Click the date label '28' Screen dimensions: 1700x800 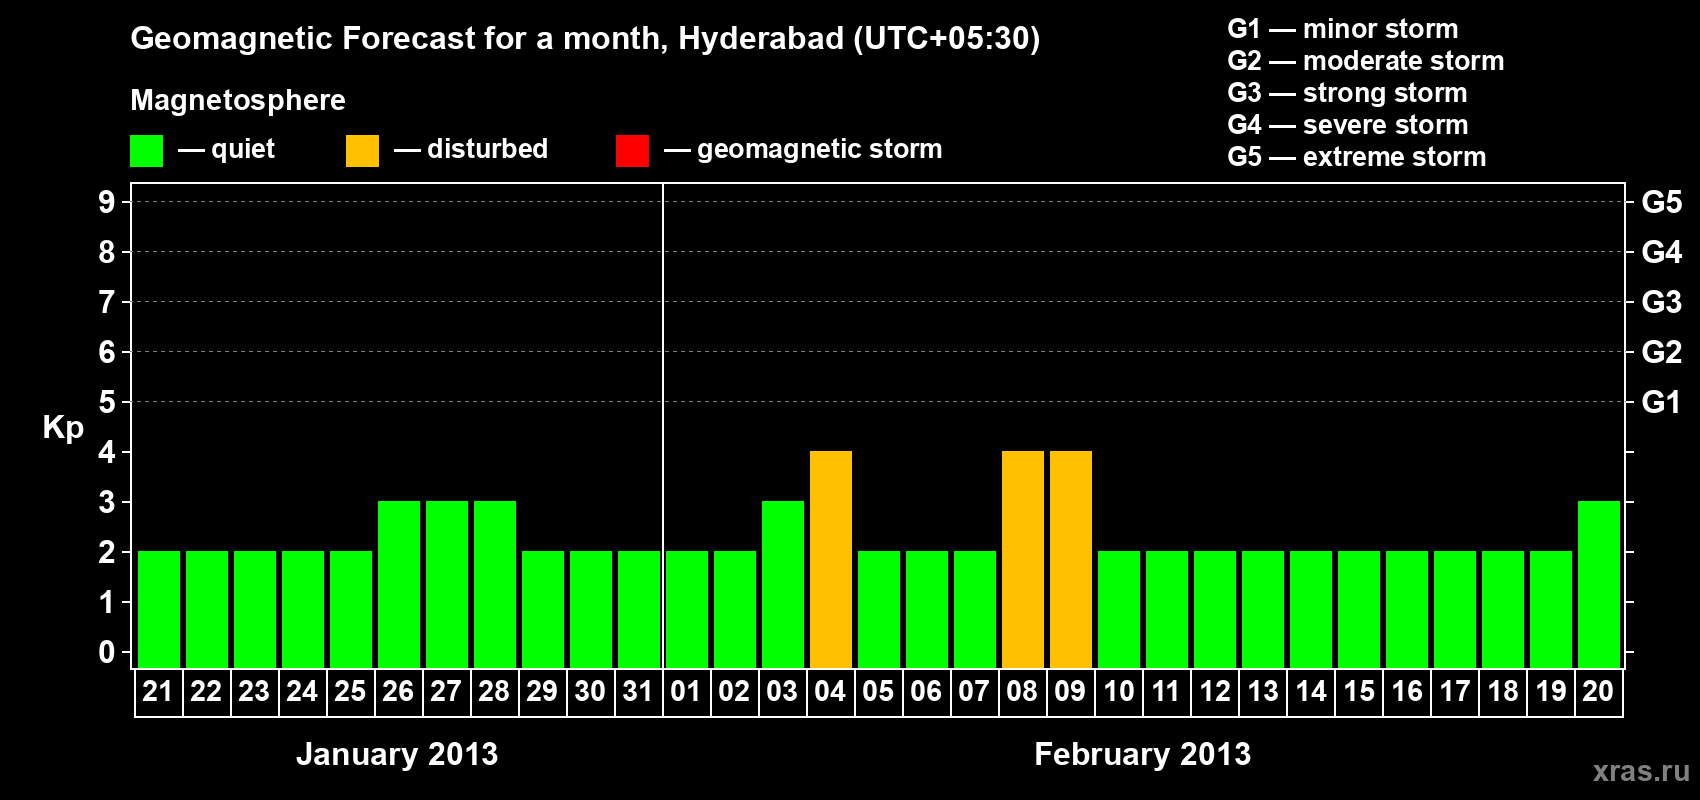tap(494, 692)
